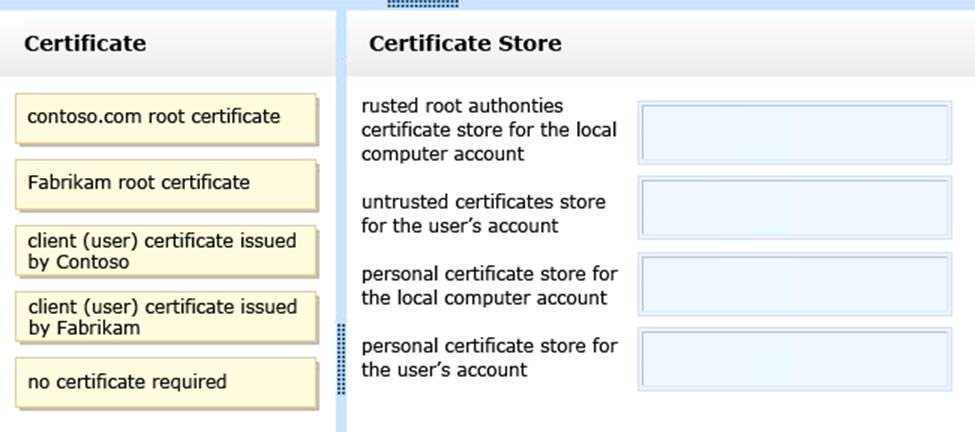Click the Certificate column header
Viewport: 975px width, 432px height.
pos(85,44)
